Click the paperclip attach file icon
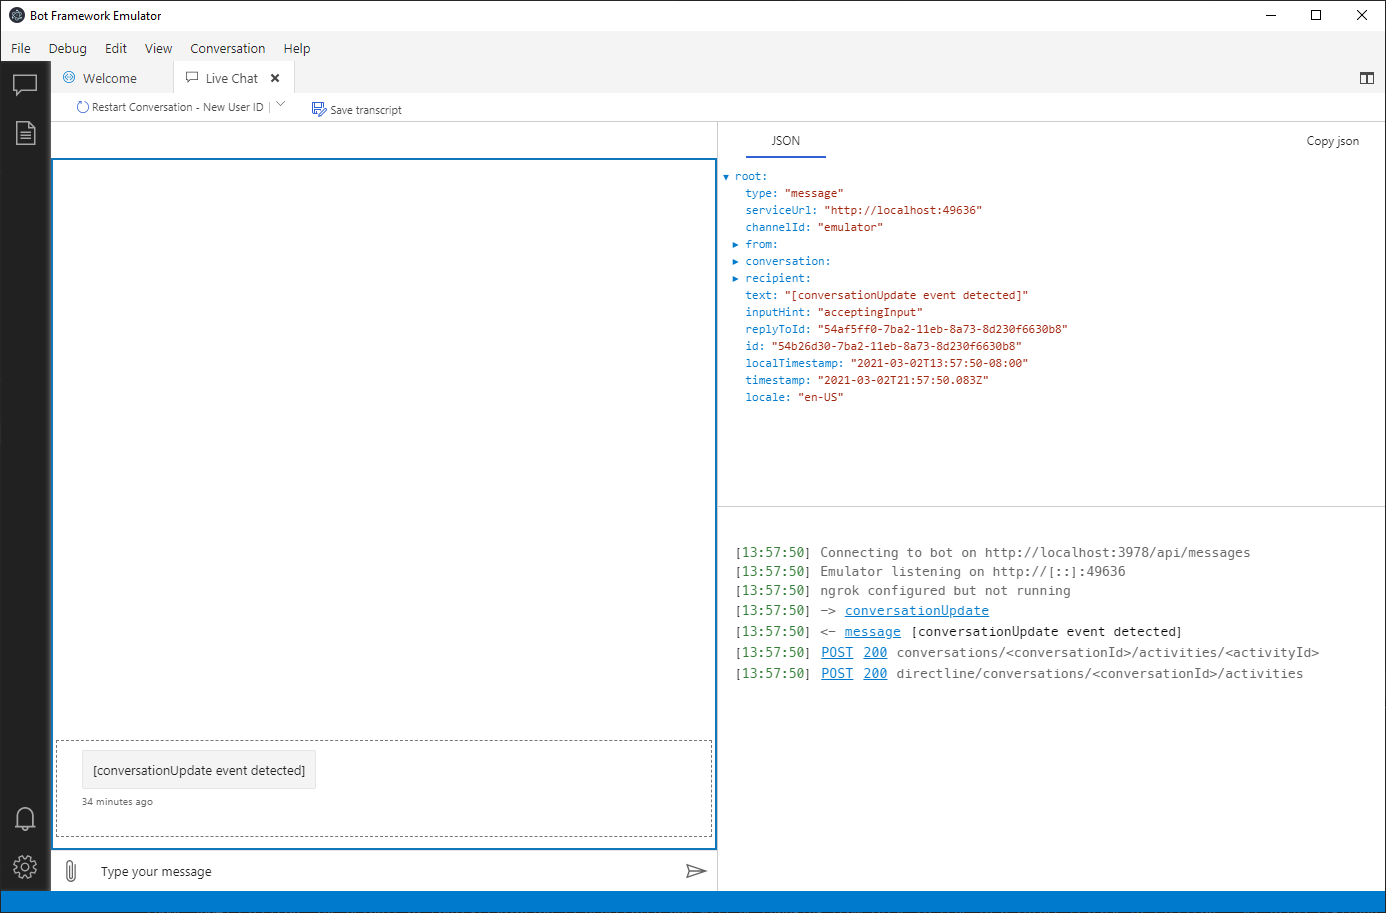This screenshot has height=913, width=1386. pos(71,871)
